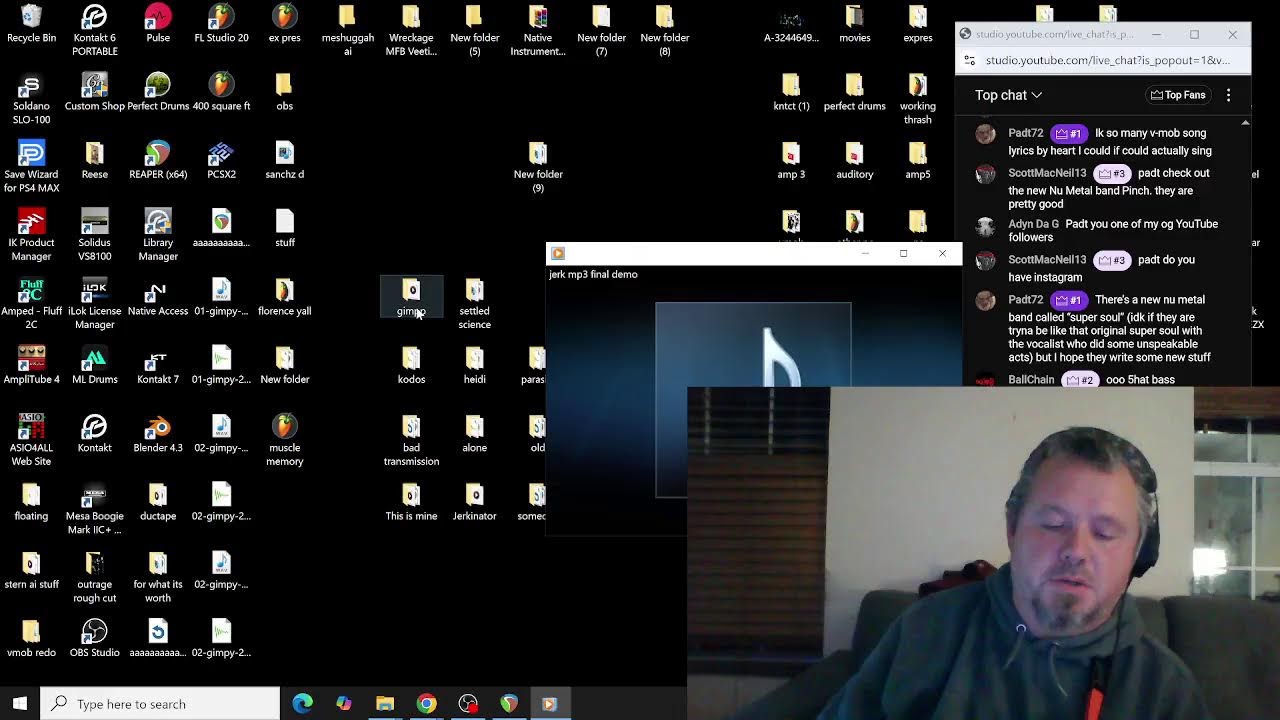Viewport: 1280px width, 720px height.
Task: Select the Blender 4.3 desktop icon
Action: 158,428
